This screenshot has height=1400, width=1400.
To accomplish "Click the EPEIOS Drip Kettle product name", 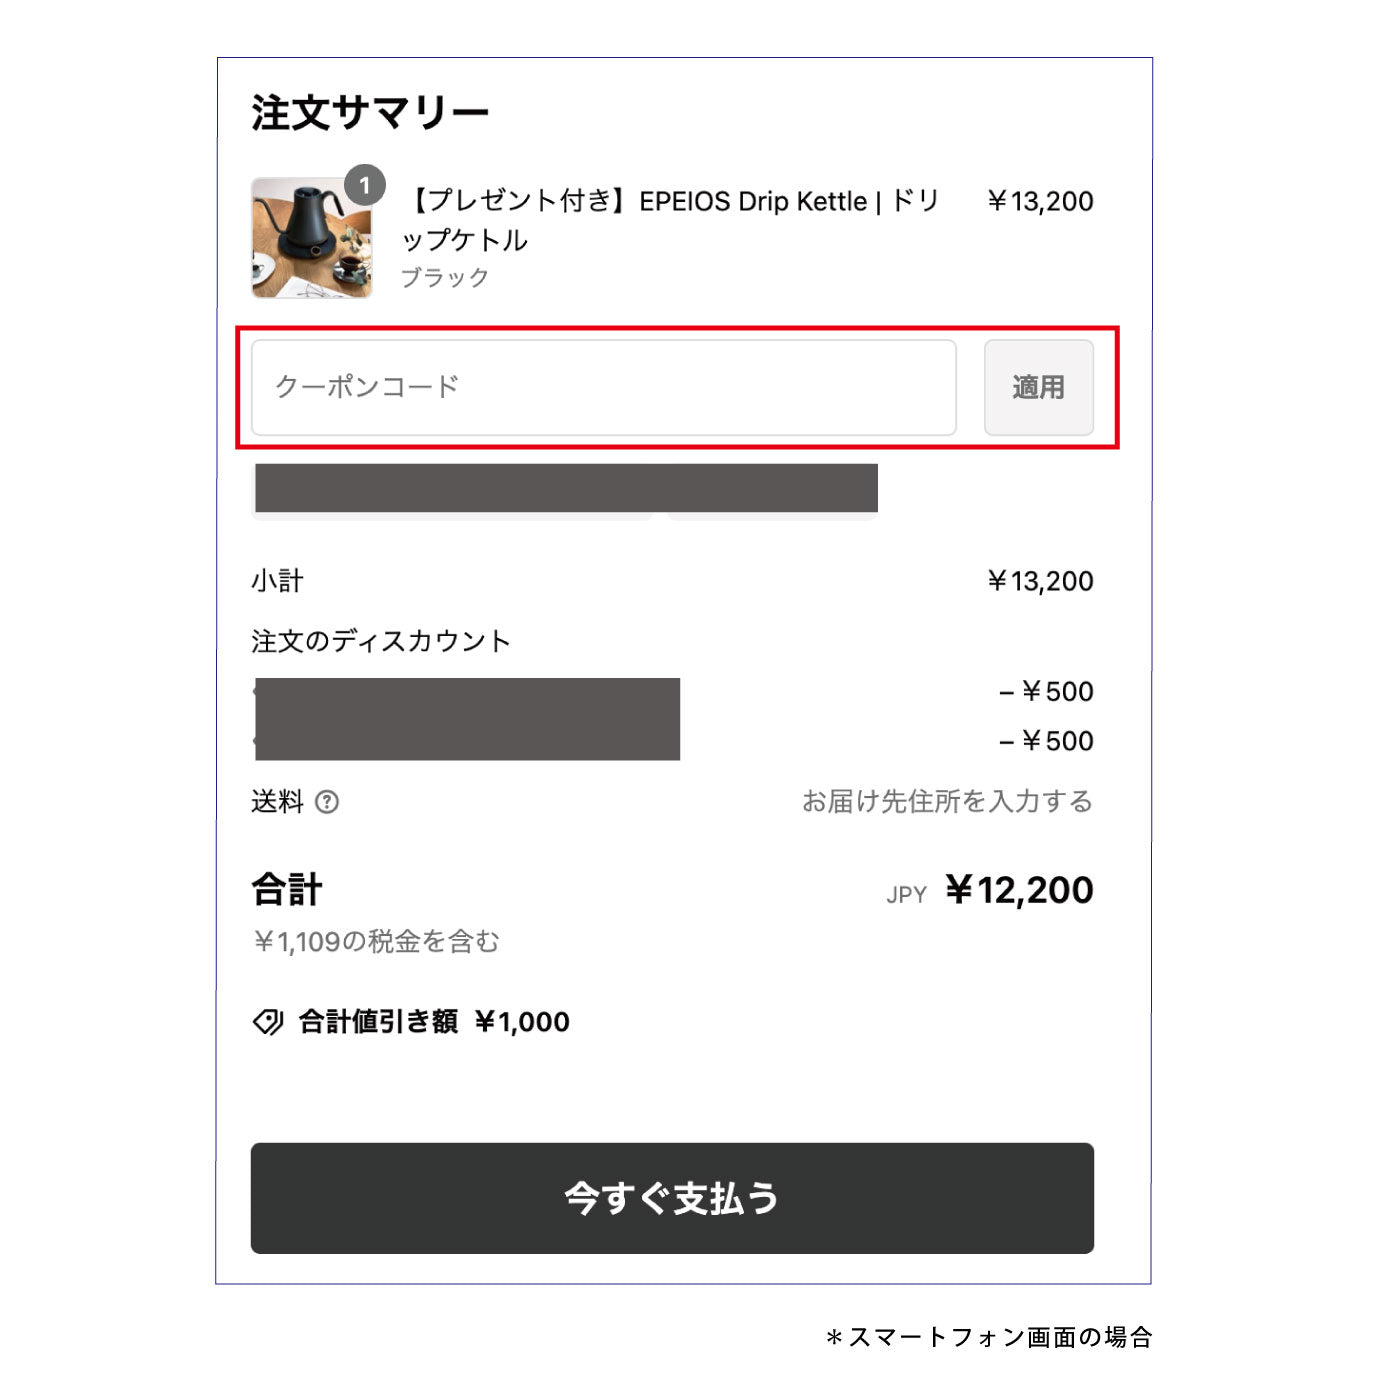I will coord(670,220).
